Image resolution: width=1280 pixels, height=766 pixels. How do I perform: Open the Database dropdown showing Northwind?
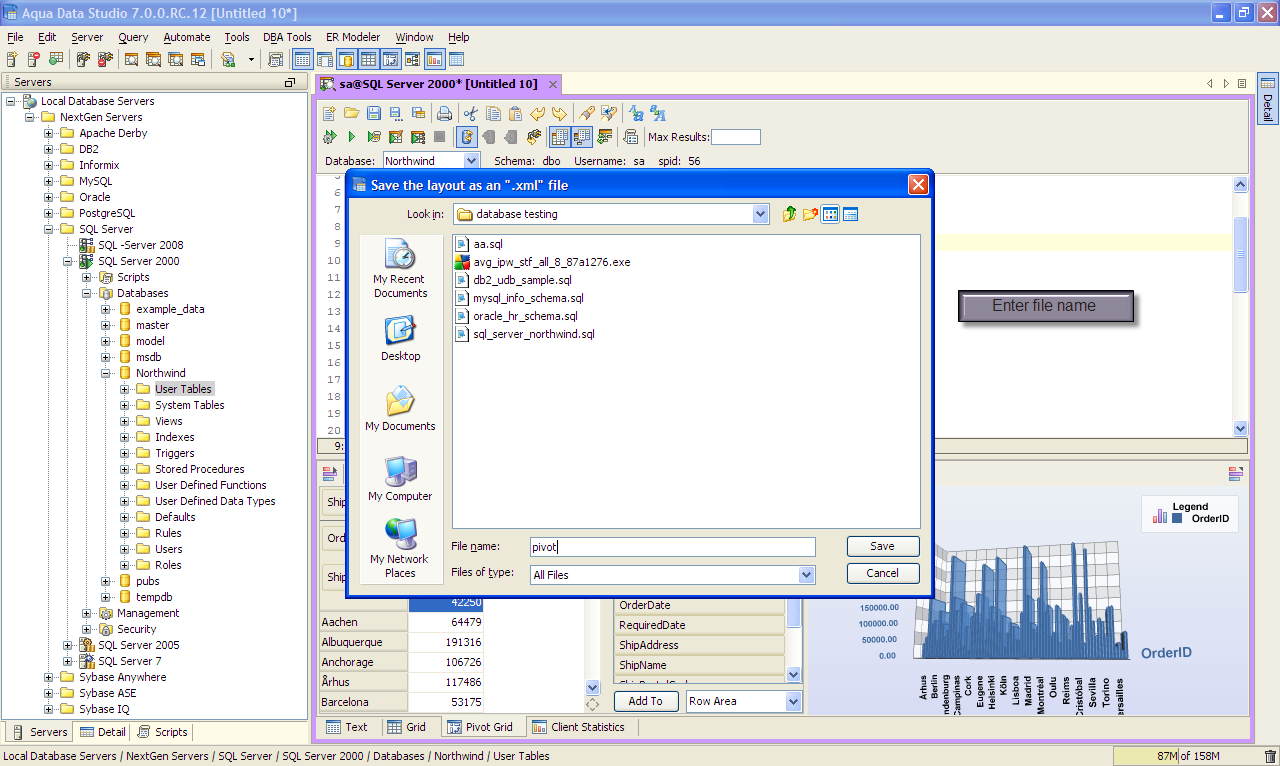471,160
